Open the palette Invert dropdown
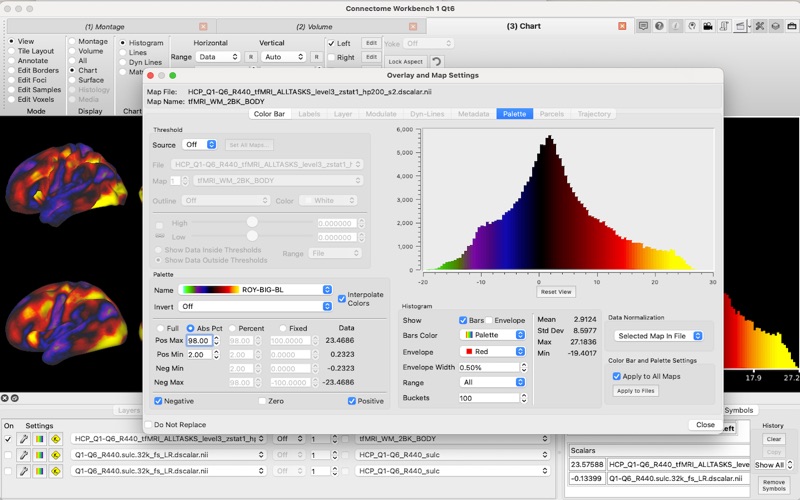800x500 pixels. coord(256,306)
